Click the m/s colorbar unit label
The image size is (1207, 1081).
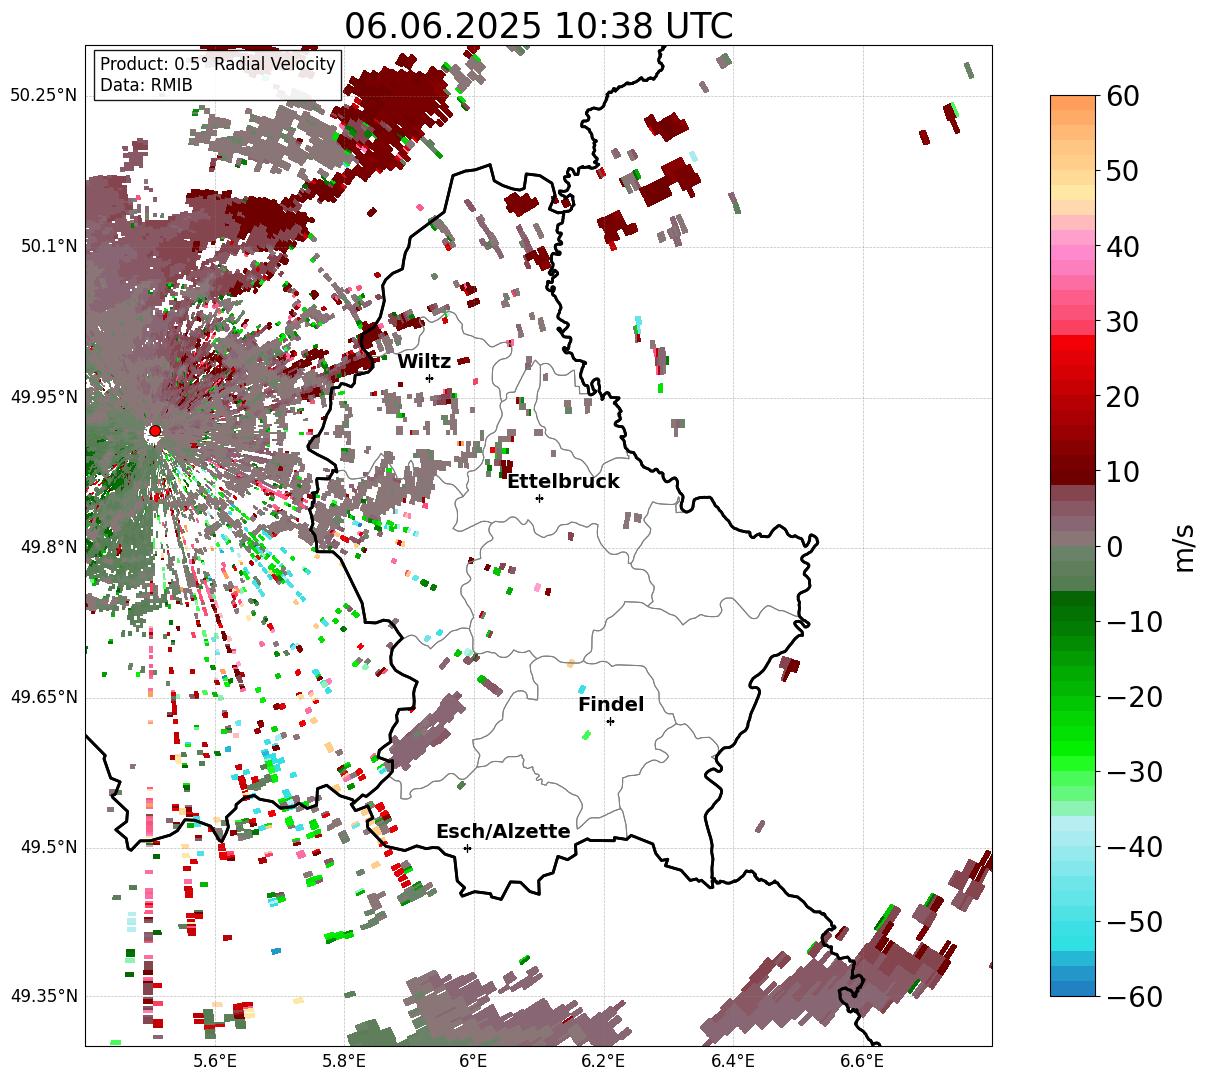[x=1185, y=546]
